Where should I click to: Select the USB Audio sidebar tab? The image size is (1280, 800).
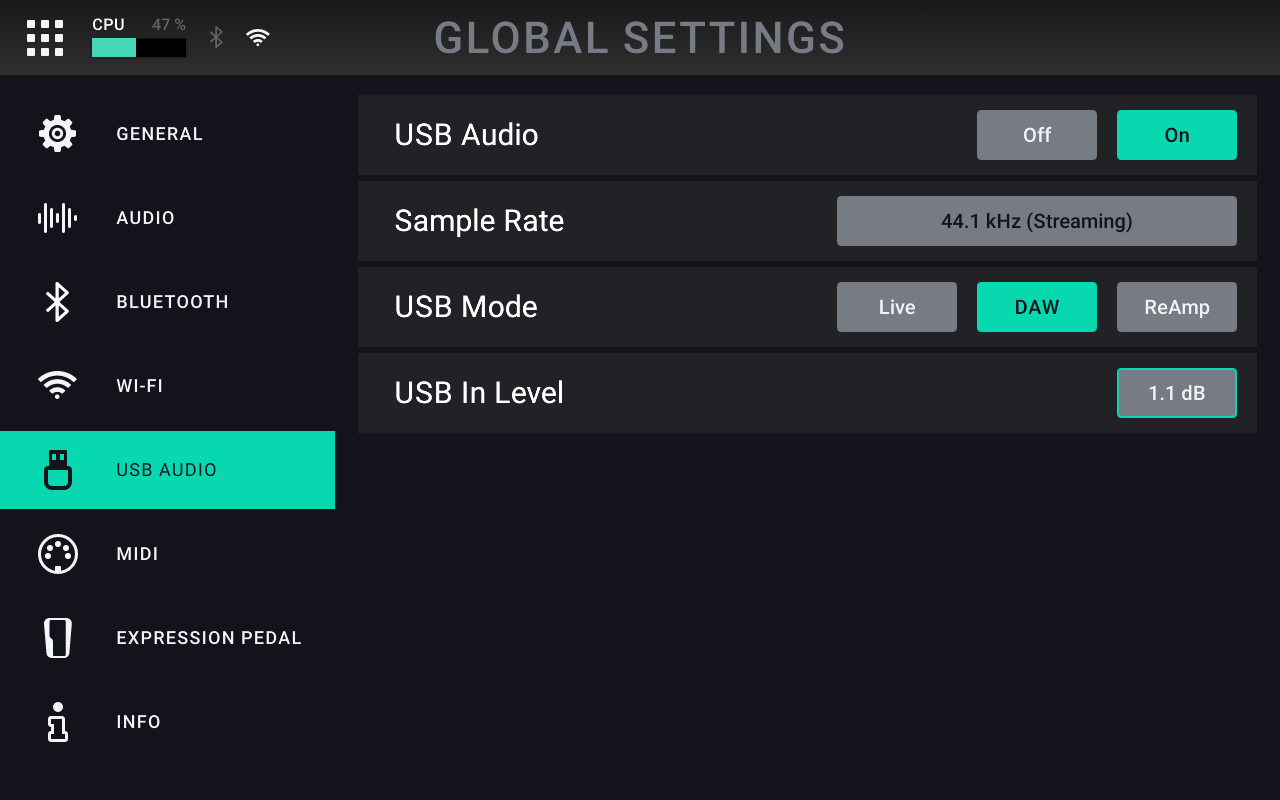click(x=167, y=470)
